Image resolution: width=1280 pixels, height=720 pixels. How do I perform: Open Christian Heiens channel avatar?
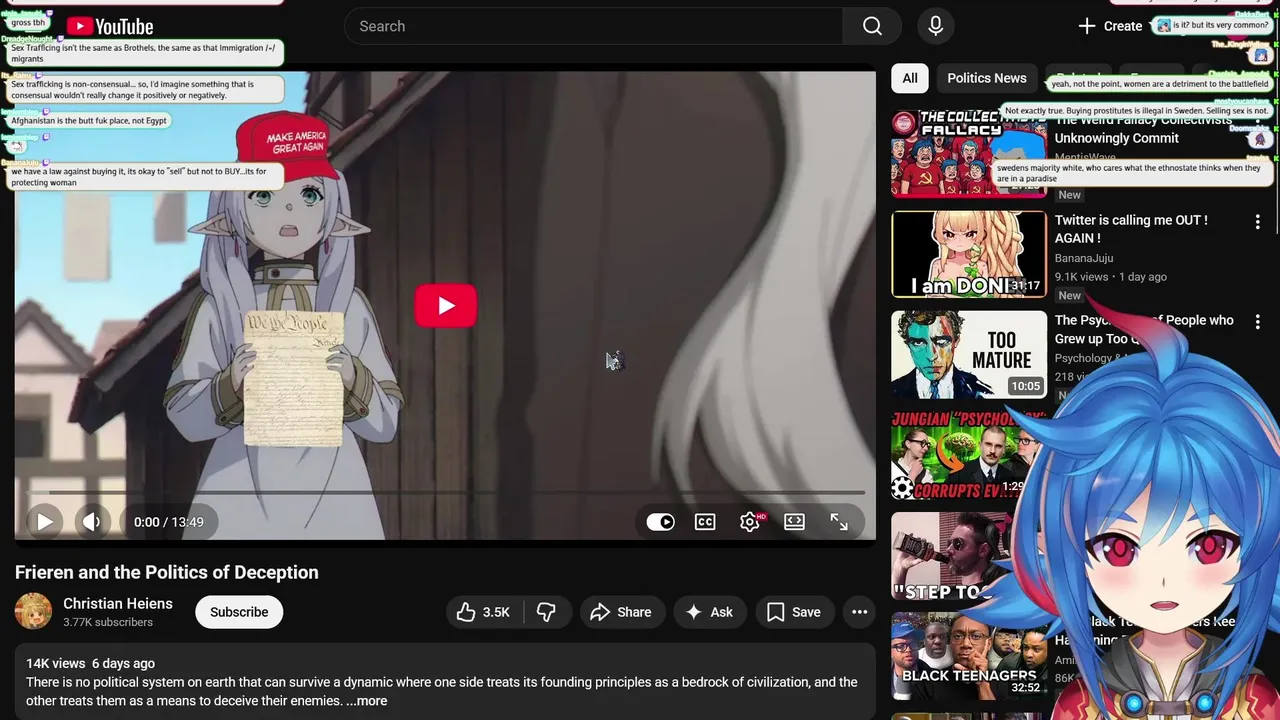(33, 611)
